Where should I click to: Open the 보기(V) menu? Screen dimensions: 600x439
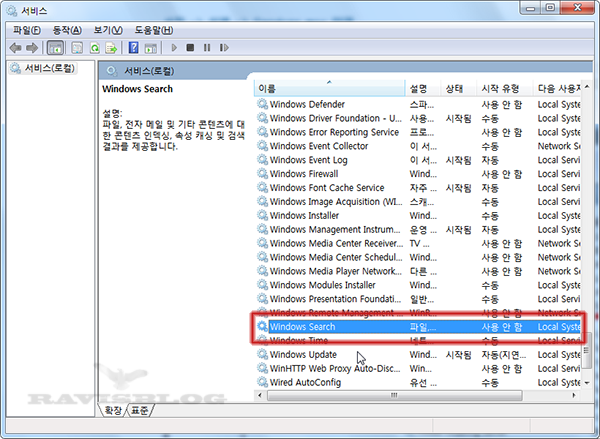[x=108, y=30]
